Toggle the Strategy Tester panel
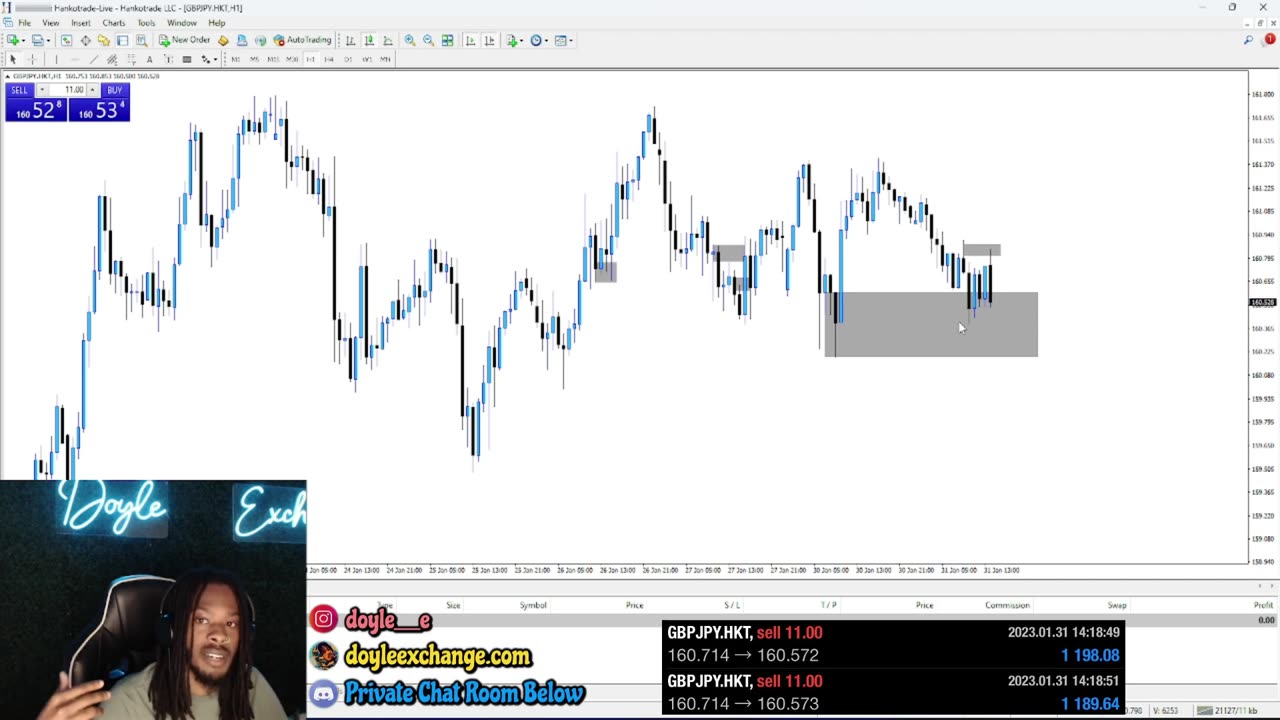This screenshot has height=720, width=1280. pos(141,40)
